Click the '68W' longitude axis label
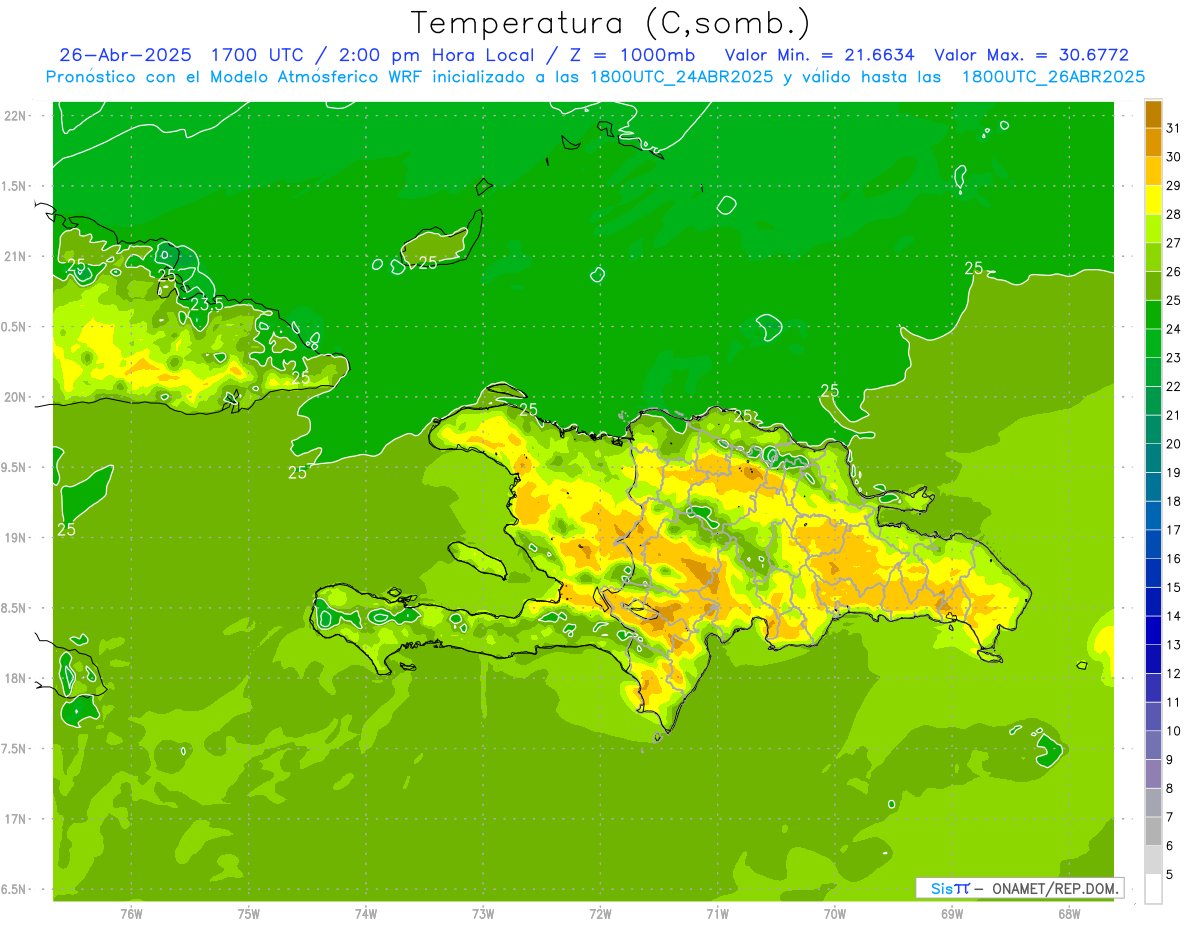 [1069, 913]
